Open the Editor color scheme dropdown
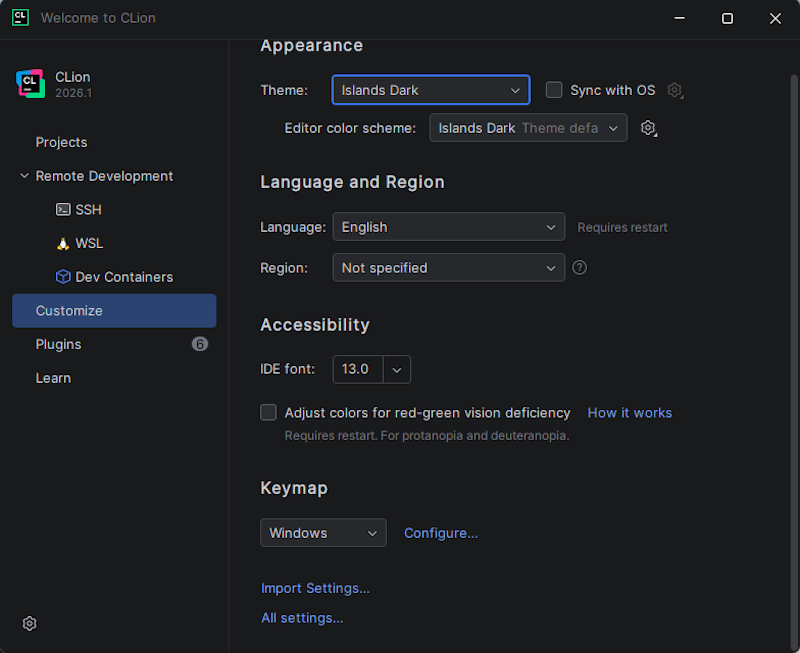 [528, 128]
